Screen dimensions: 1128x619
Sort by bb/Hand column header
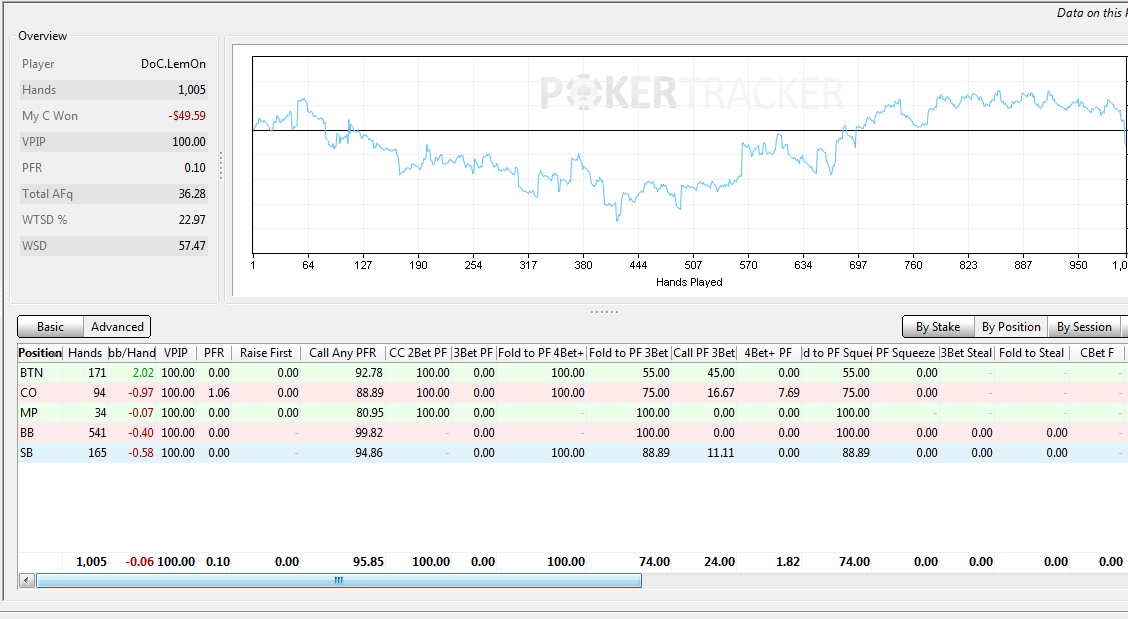tap(132, 353)
